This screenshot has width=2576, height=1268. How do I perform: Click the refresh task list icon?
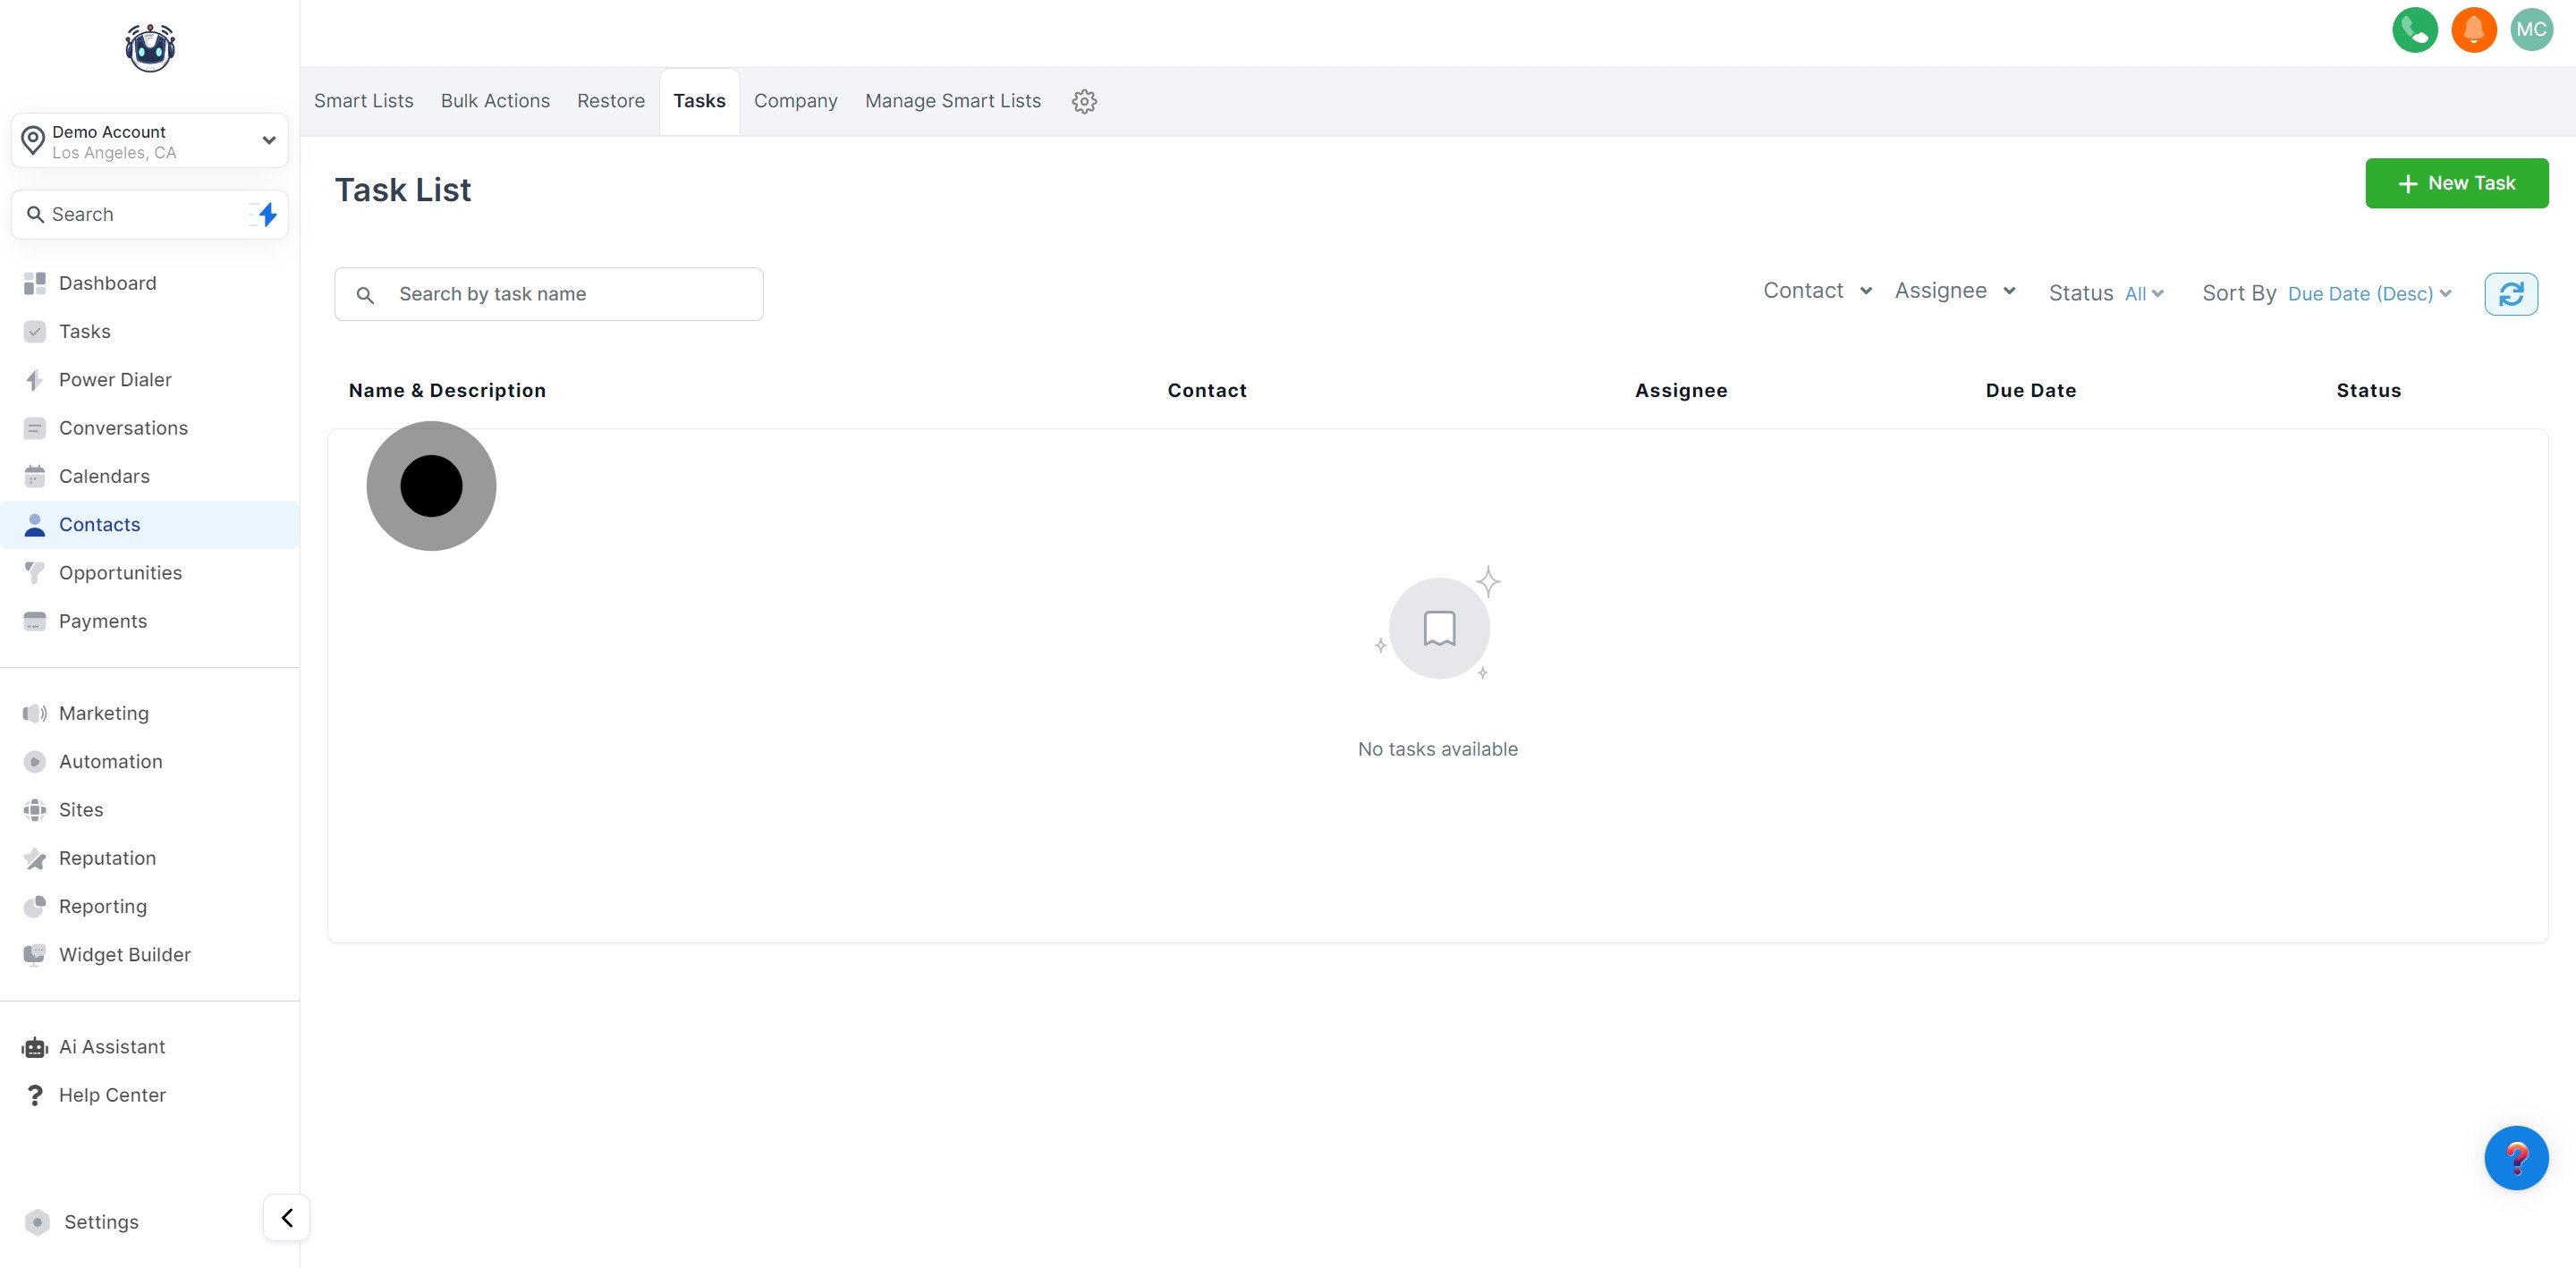tap(2510, 294)
